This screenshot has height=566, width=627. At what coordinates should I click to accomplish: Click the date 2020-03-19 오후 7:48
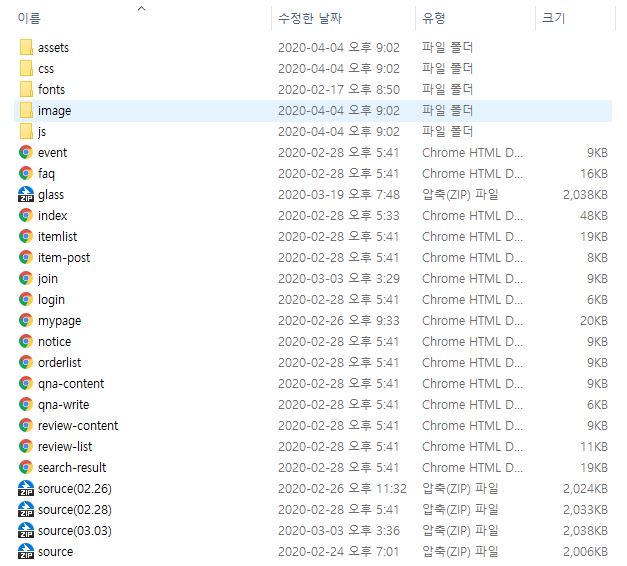339,194
